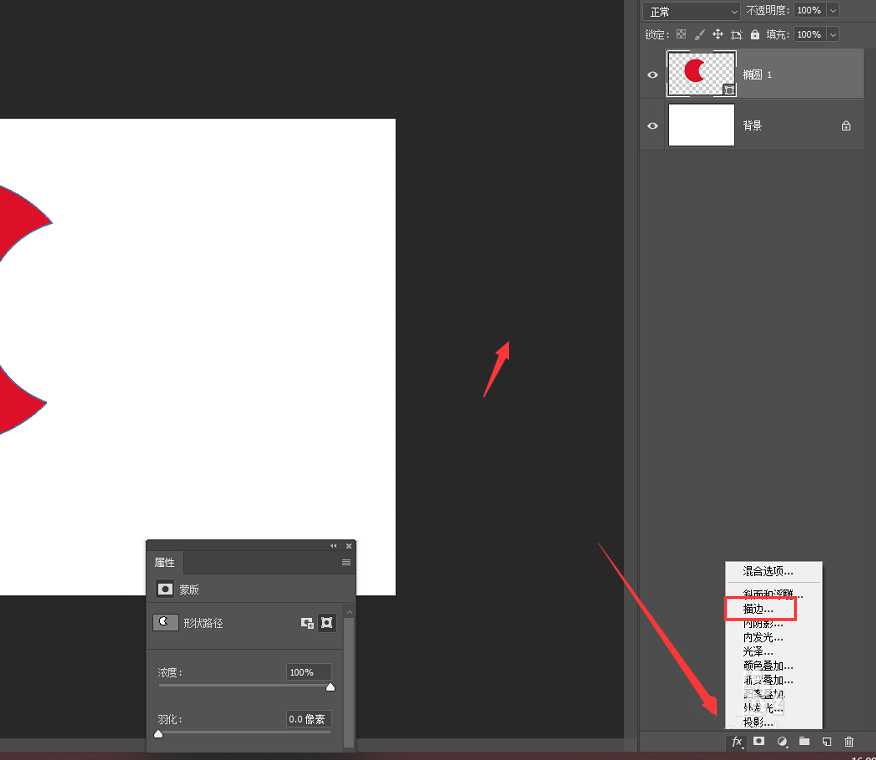This screenshot has width=876, height=760.
Task: Toggle Lock transparent pixels icon
Action: pyautogui.click(x=680, y=34)
